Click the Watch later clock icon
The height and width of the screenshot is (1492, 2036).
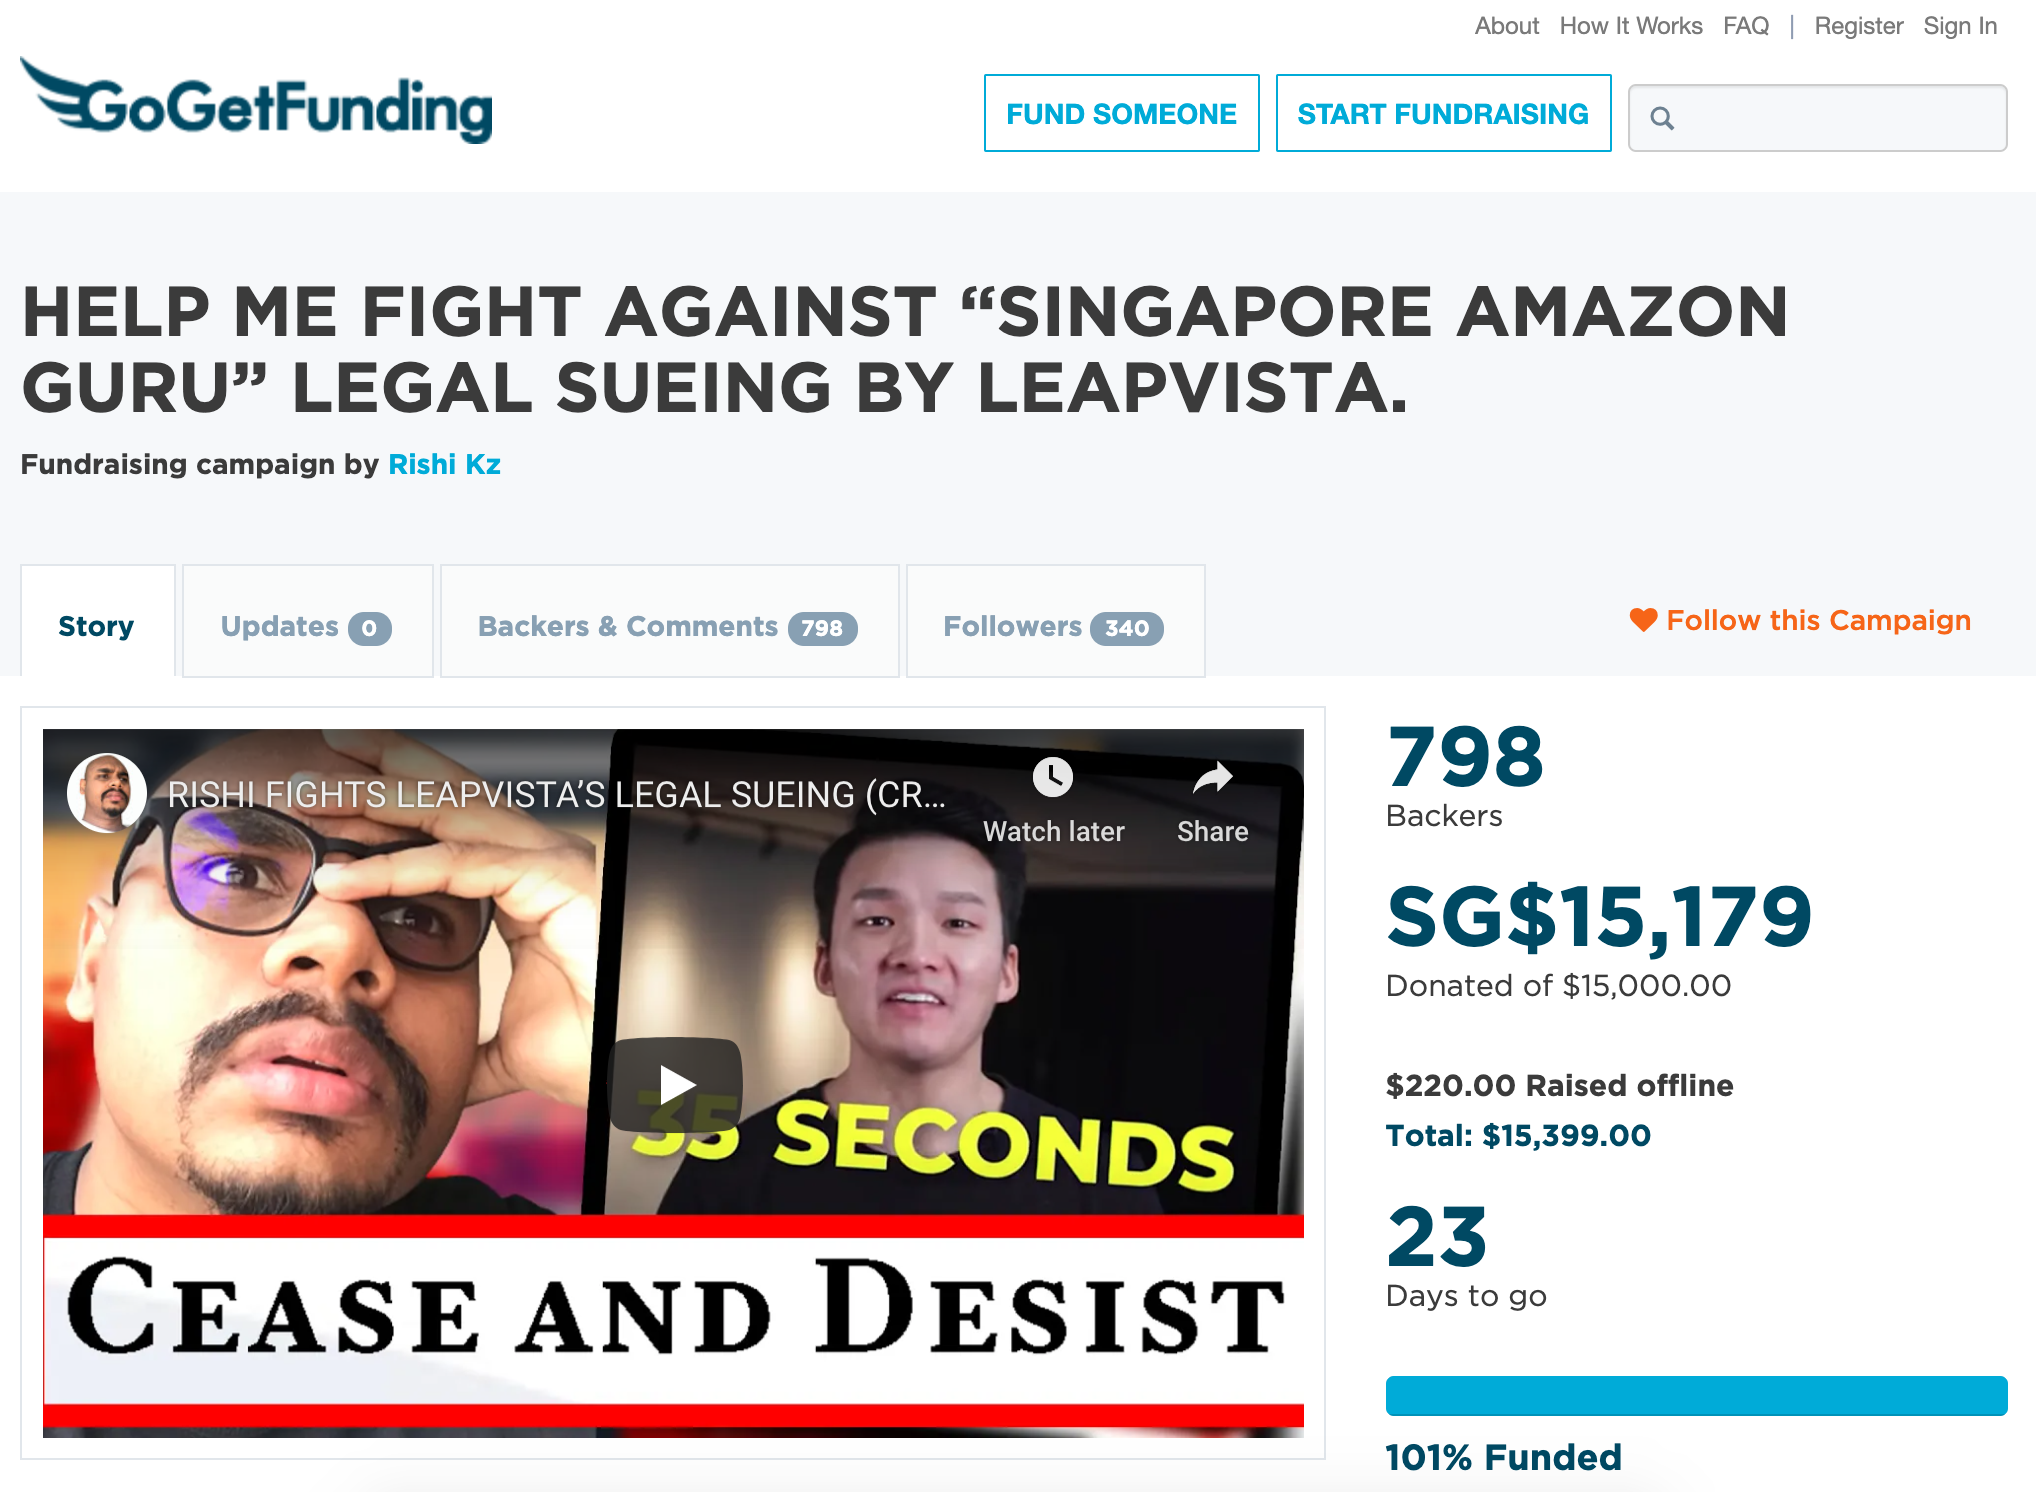pos(1053,777)
